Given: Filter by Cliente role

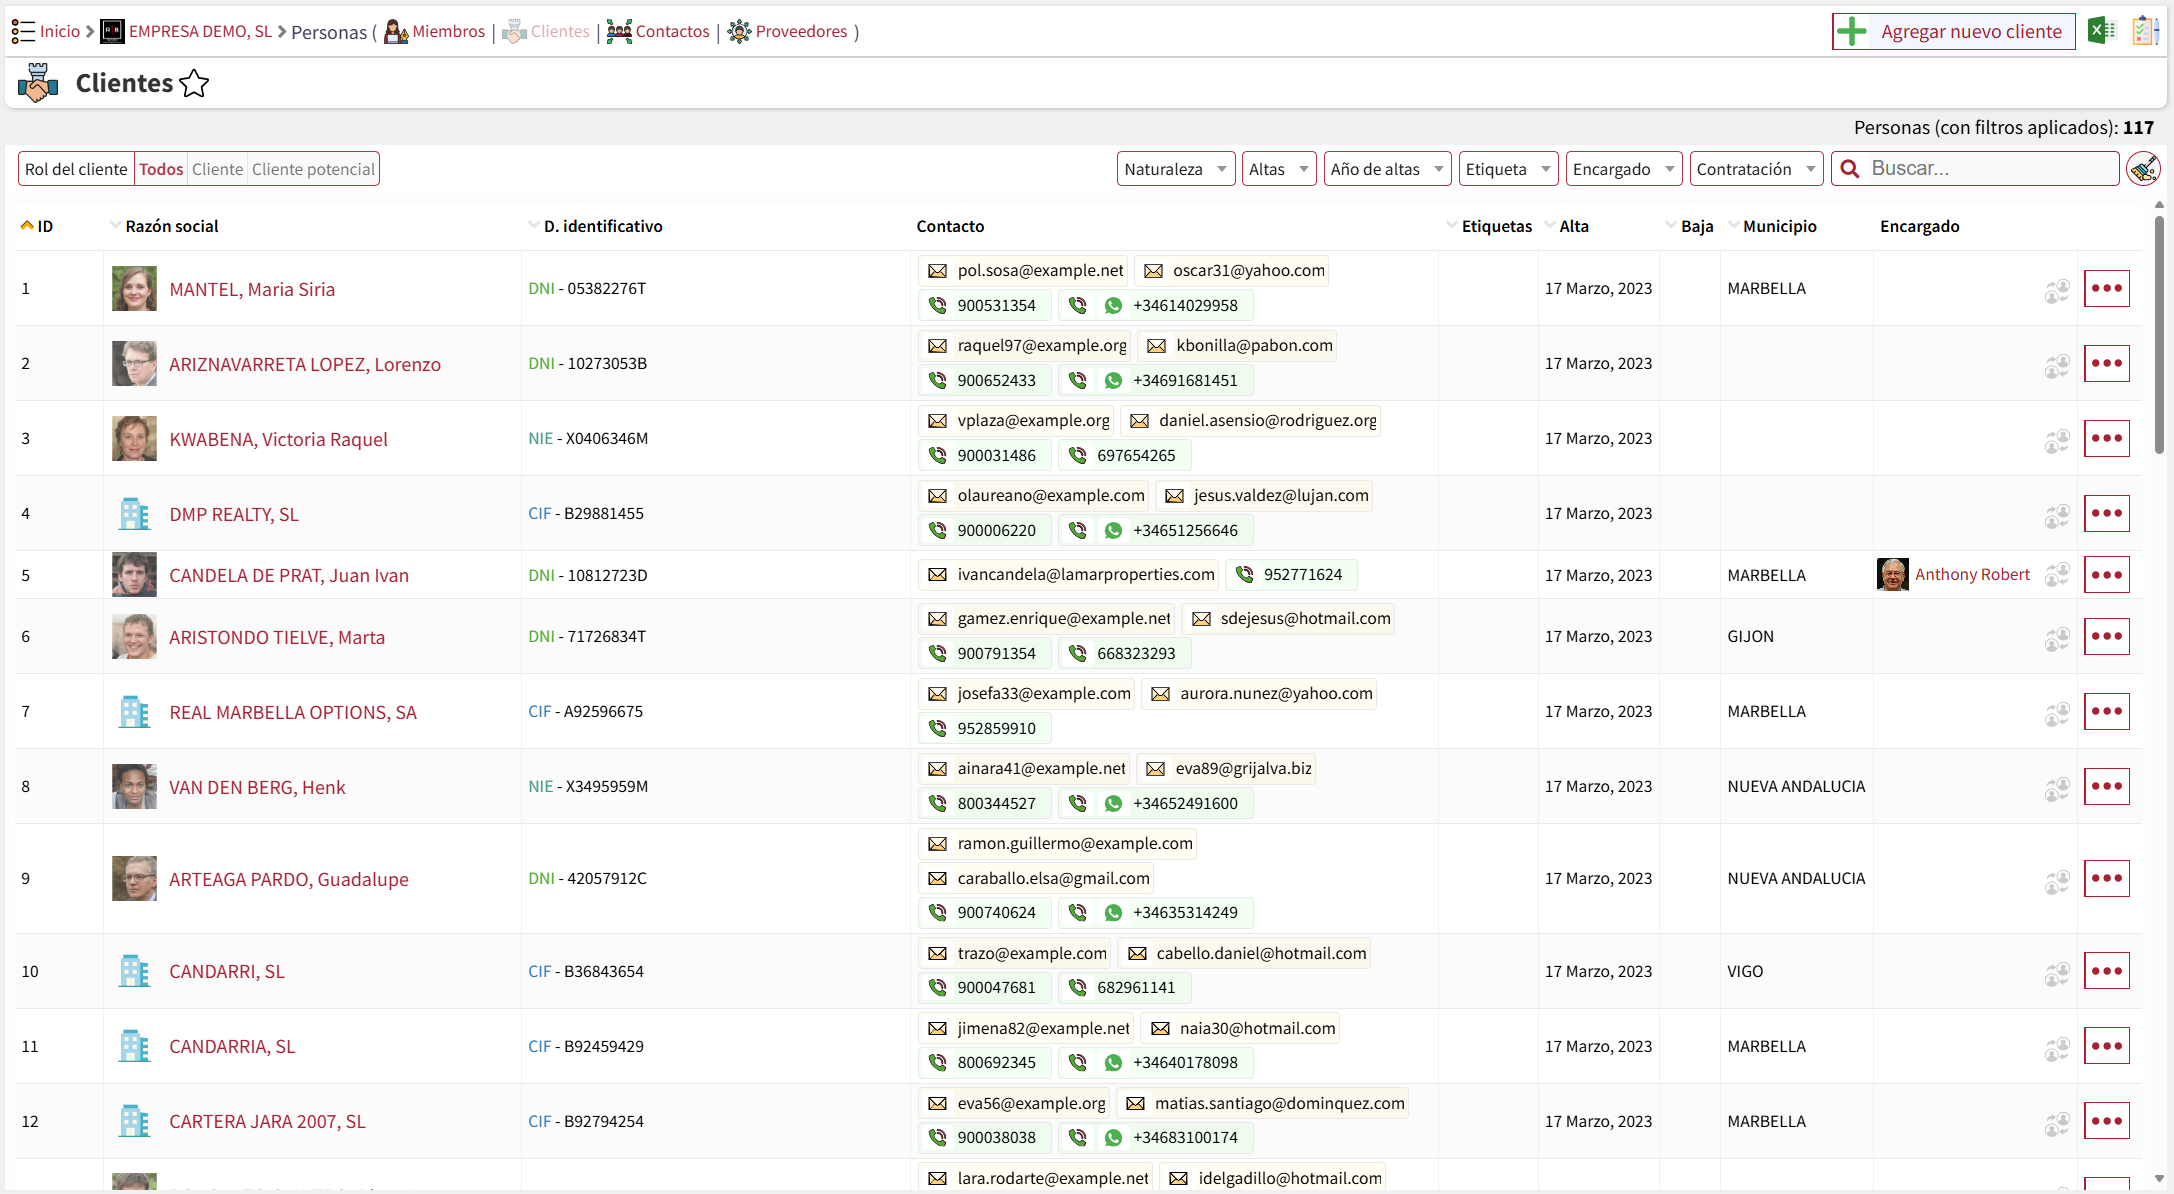Looking at the screenshot, I should [217, 169].
